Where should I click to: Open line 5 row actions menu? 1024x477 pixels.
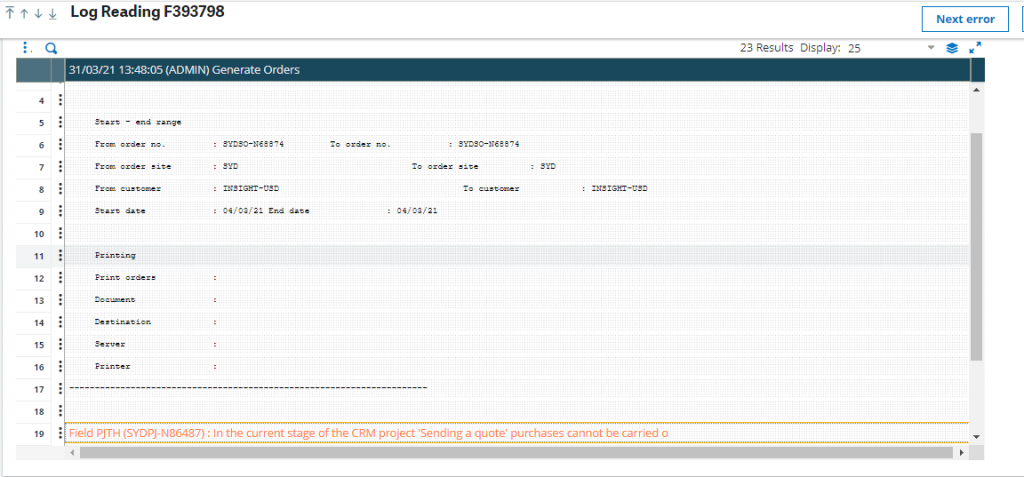coord(60,122)
